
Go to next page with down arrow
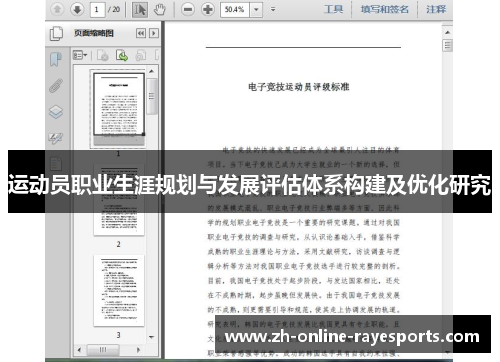click(x=77, y=9)
